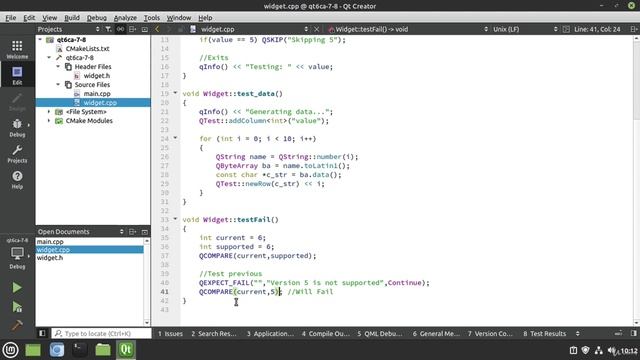Toggle the left sidebar visibility

(42, 333)
